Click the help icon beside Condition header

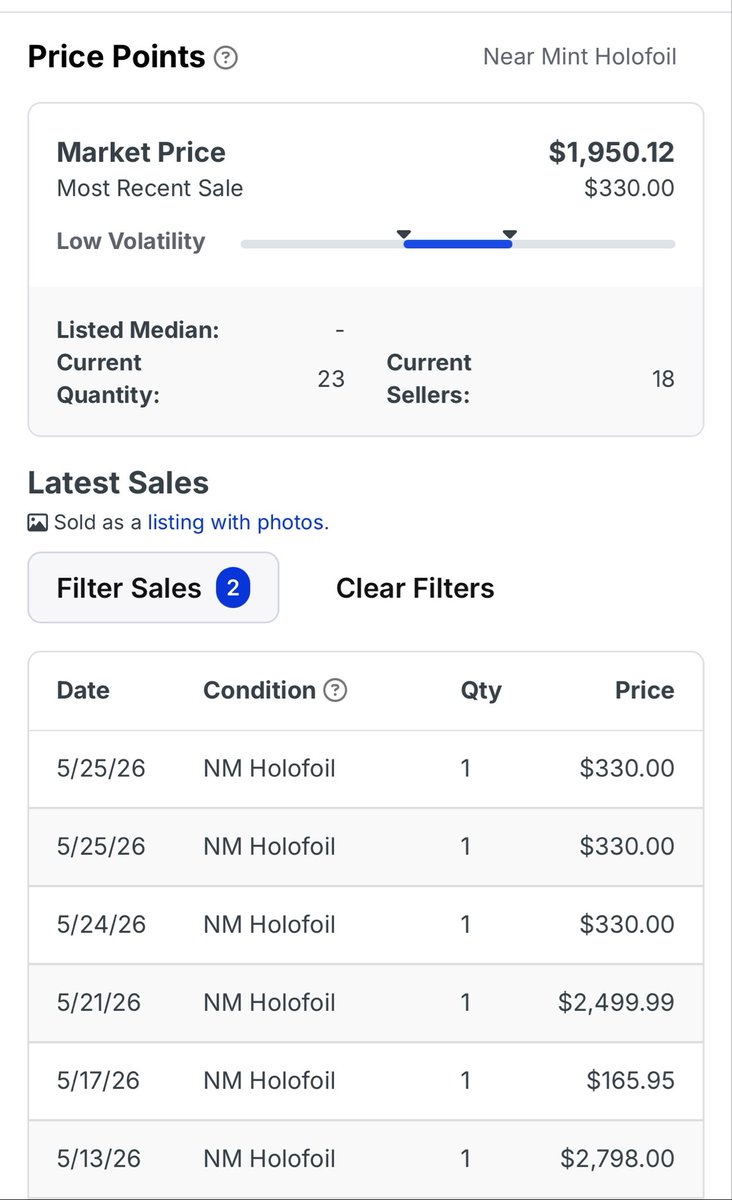pos(336,690)
